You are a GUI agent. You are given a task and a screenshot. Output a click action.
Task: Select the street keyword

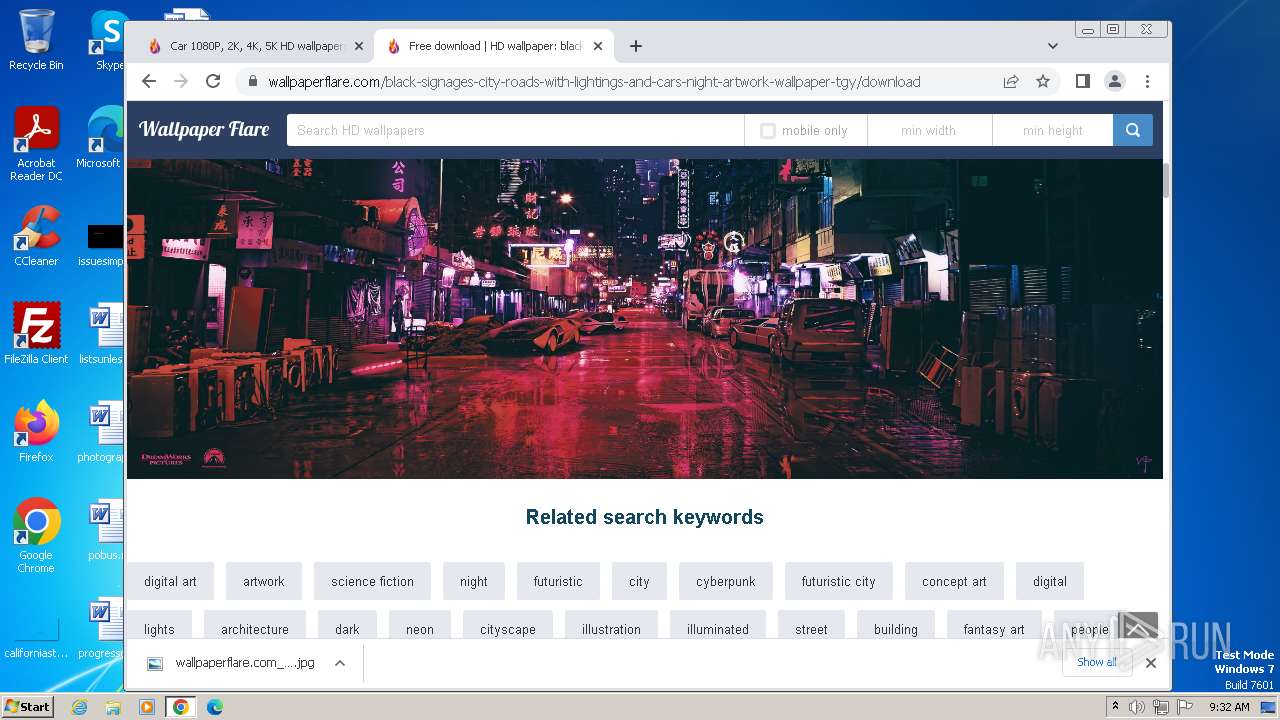point(811,627)
